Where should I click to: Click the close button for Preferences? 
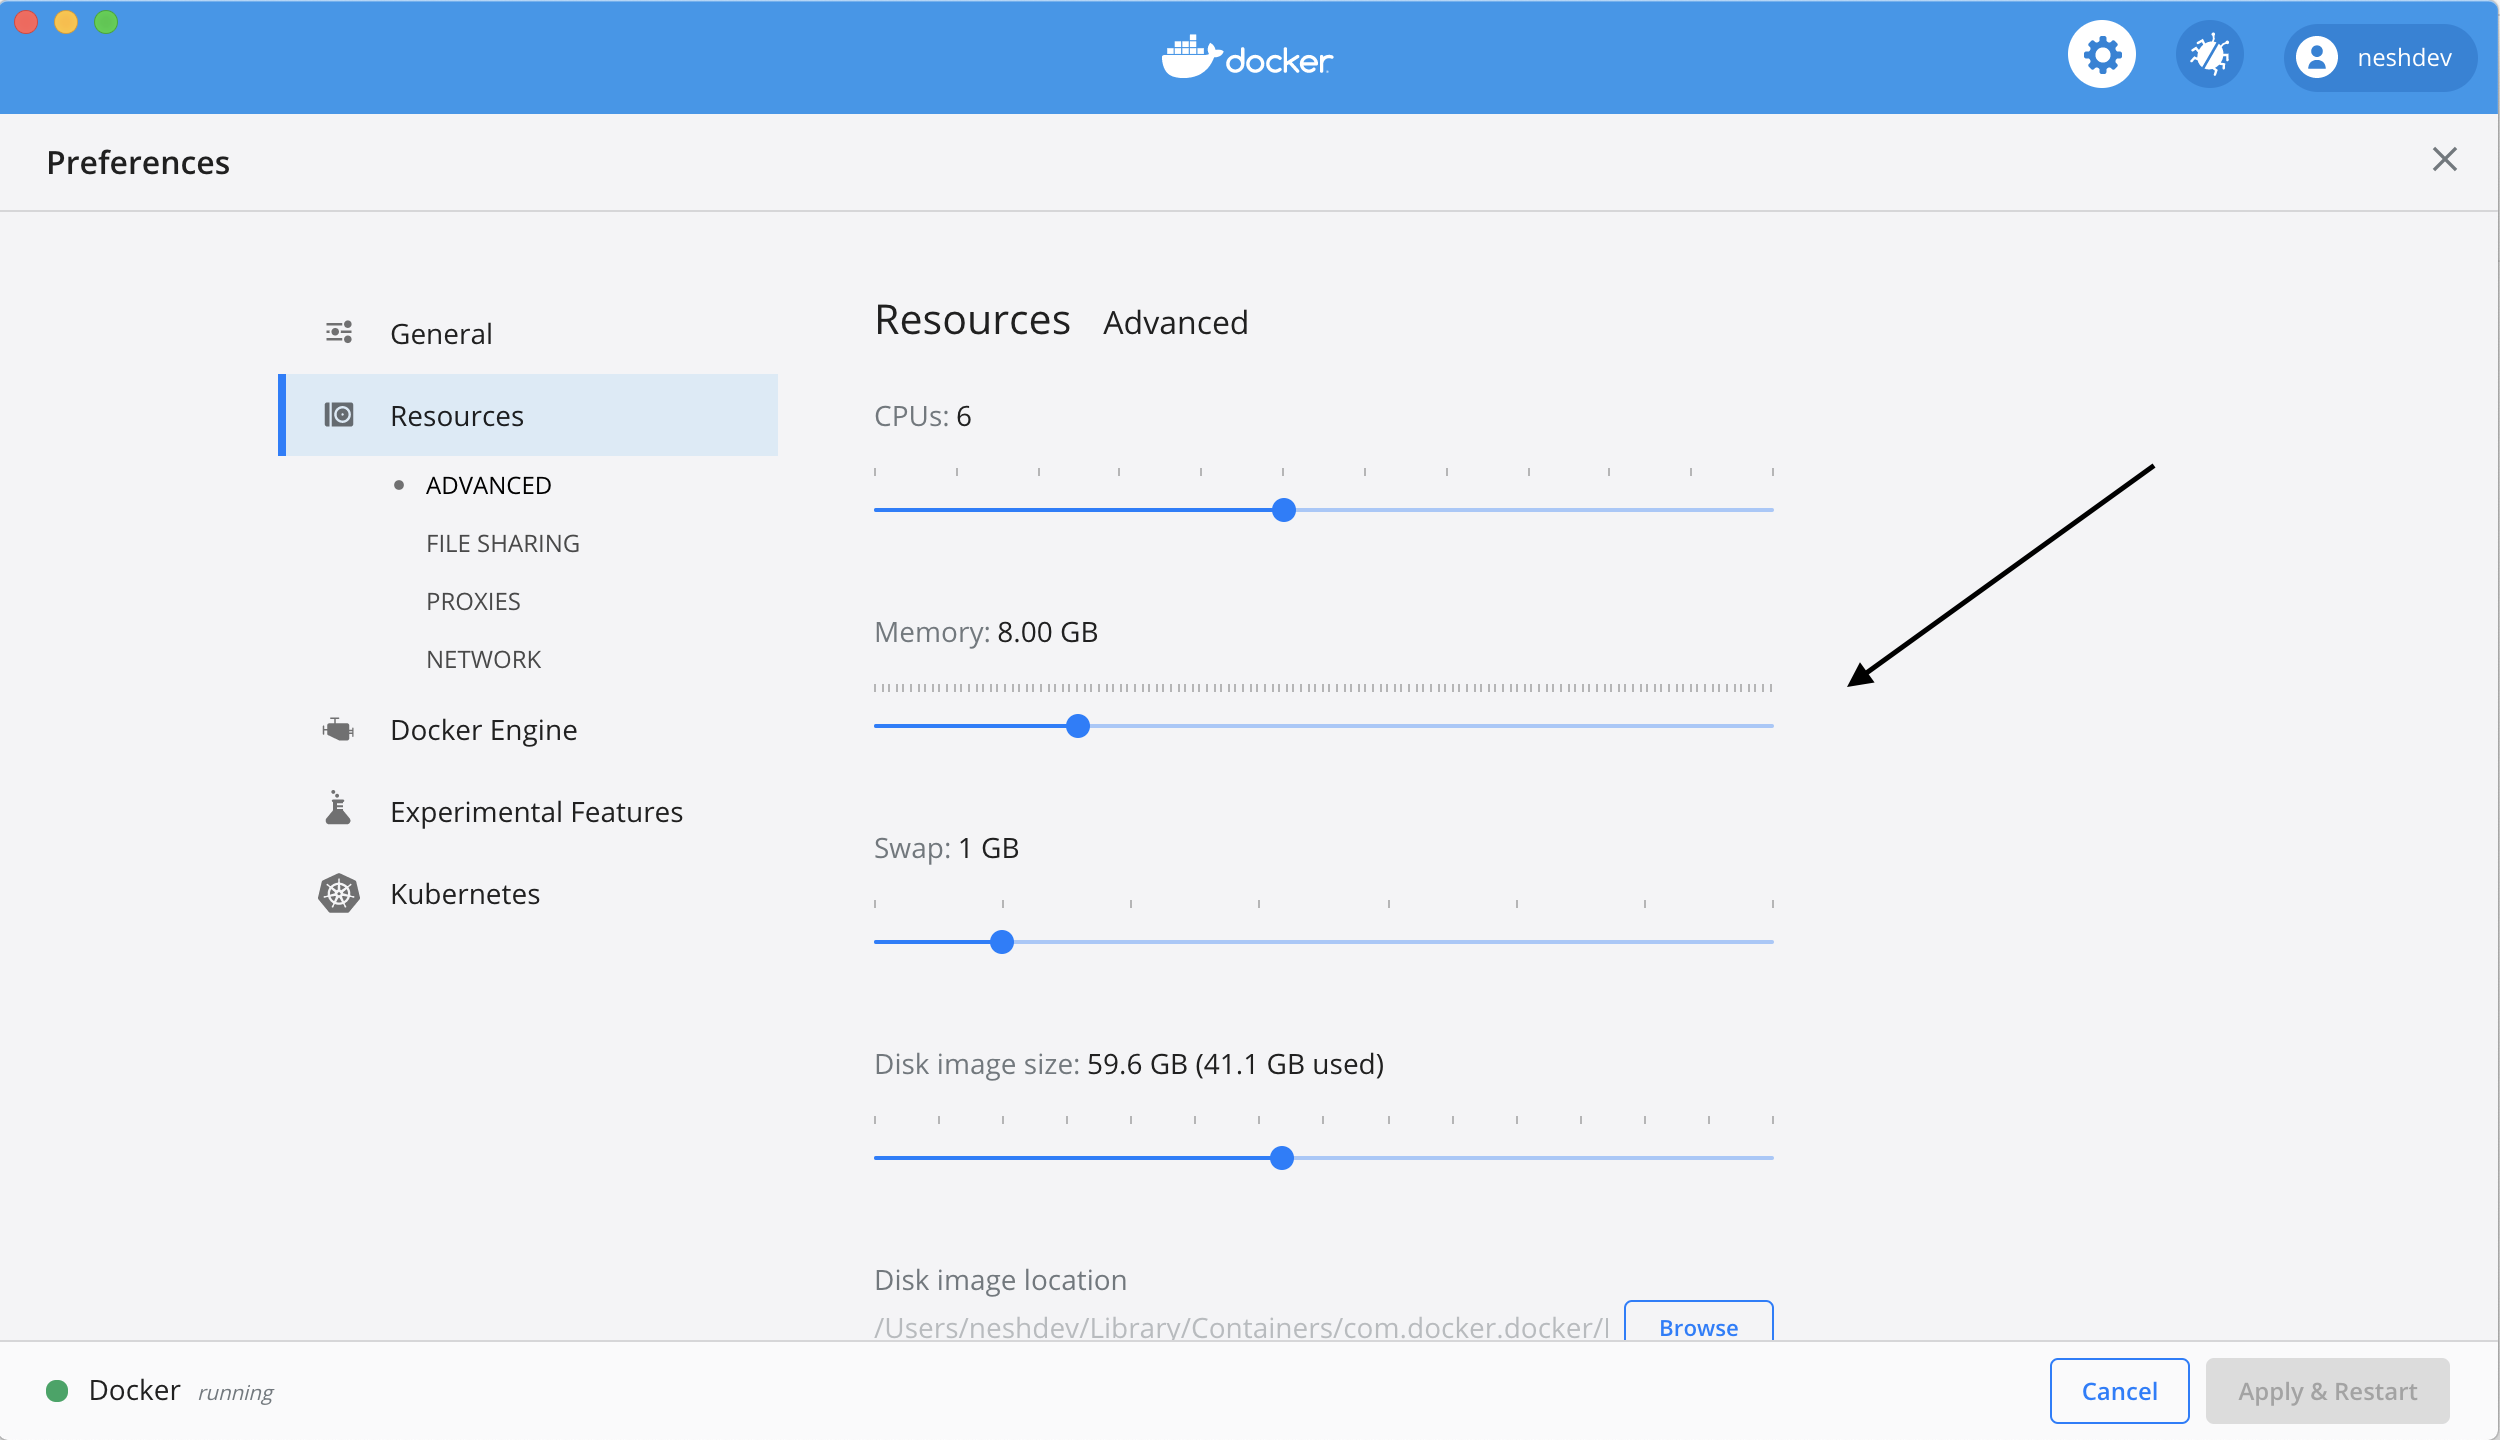2445,160
